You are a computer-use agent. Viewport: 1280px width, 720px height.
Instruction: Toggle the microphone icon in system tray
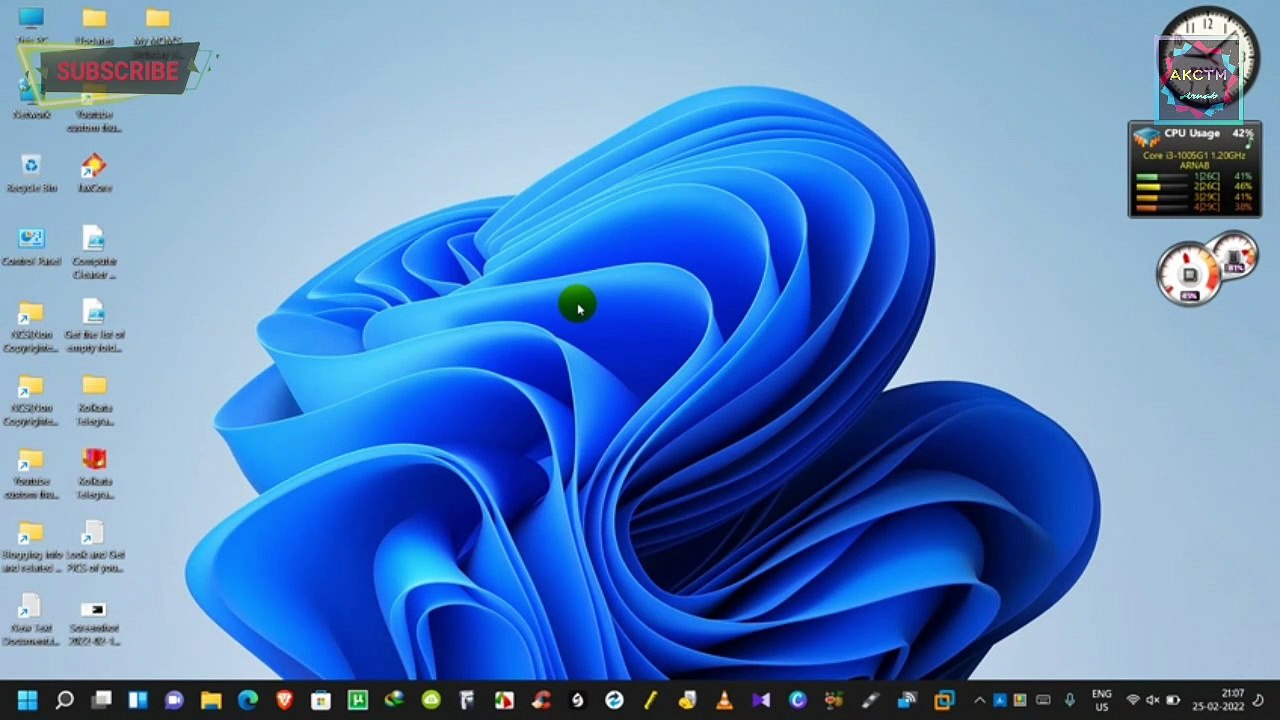coord(1069,700)
